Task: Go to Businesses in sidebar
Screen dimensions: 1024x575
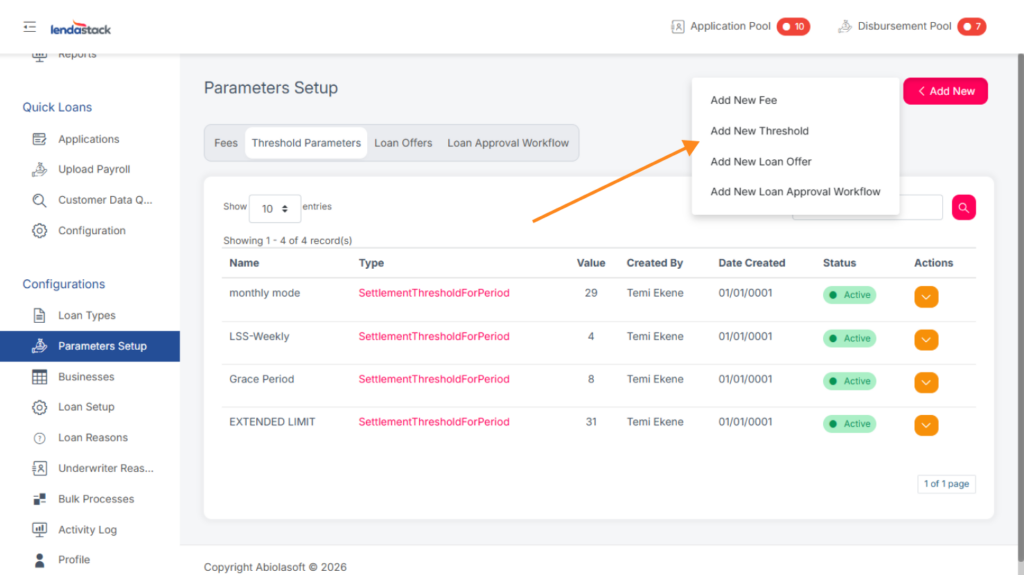Action: (86, 377)
